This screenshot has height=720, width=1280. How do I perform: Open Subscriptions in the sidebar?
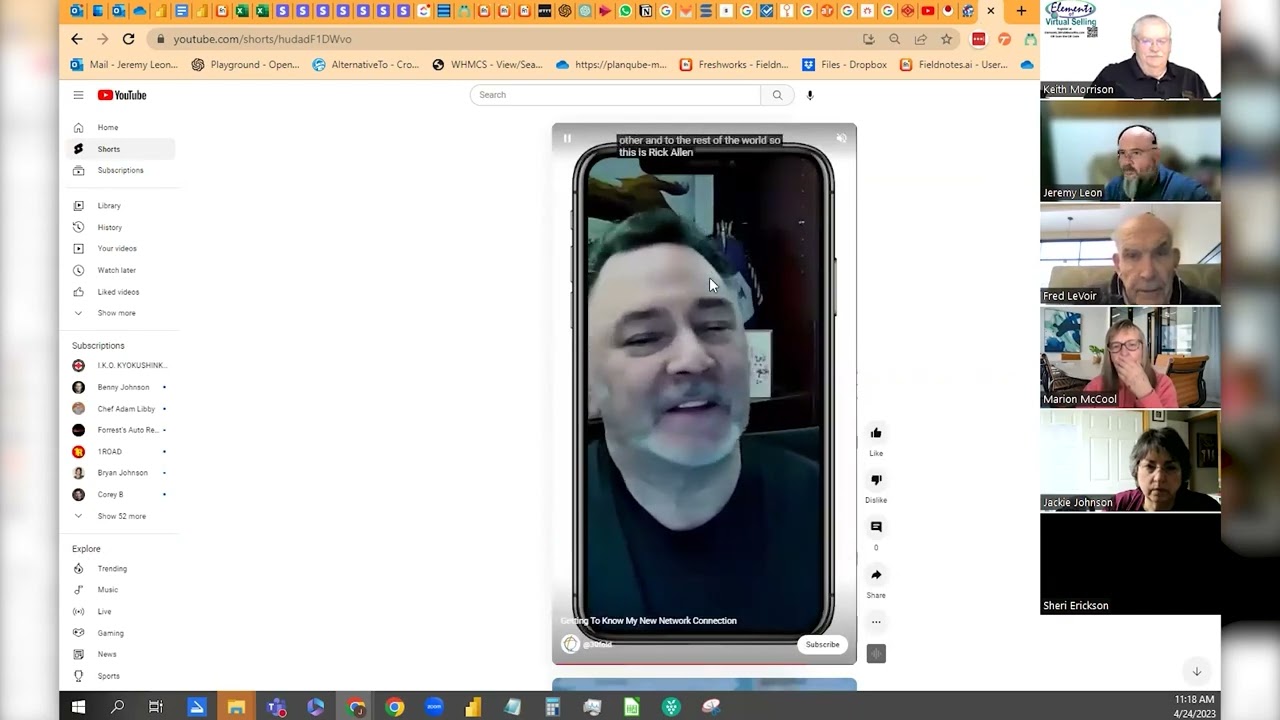(x=121, y=170)
